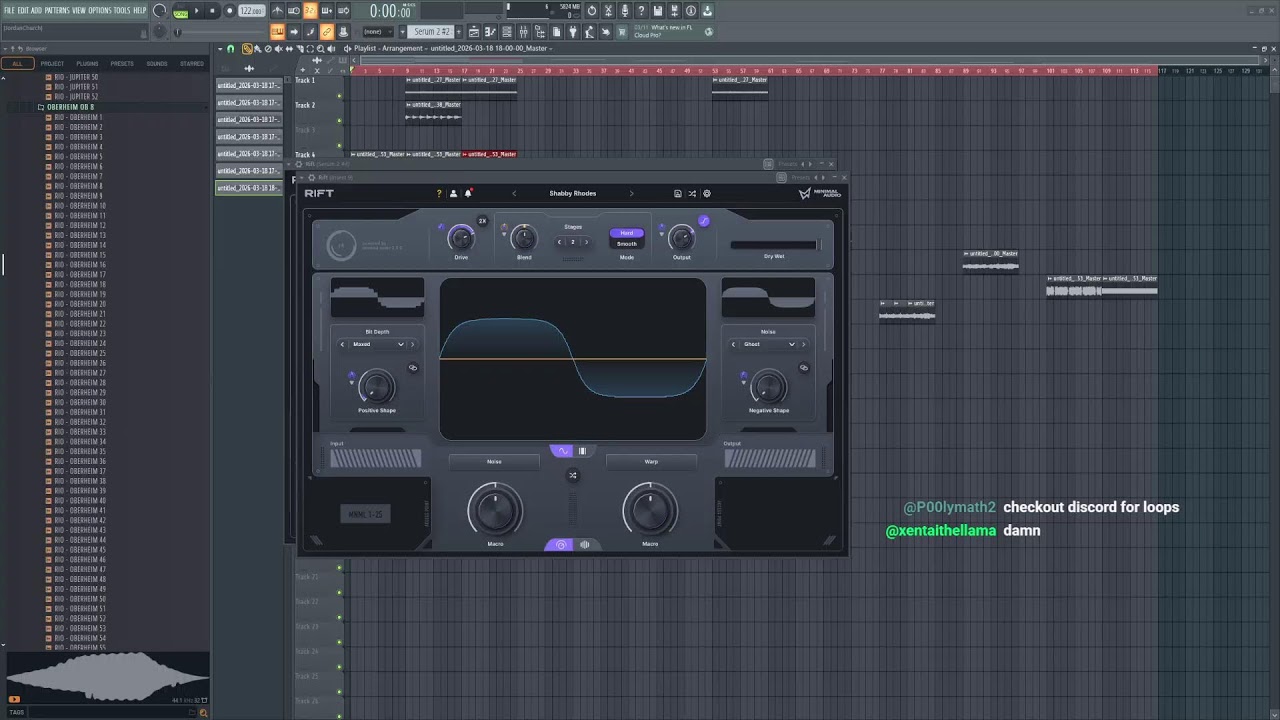Select the spiral tab at Rift bottom
The width and height of the screenshot is (1280, 720).
(x=561, y=545)
